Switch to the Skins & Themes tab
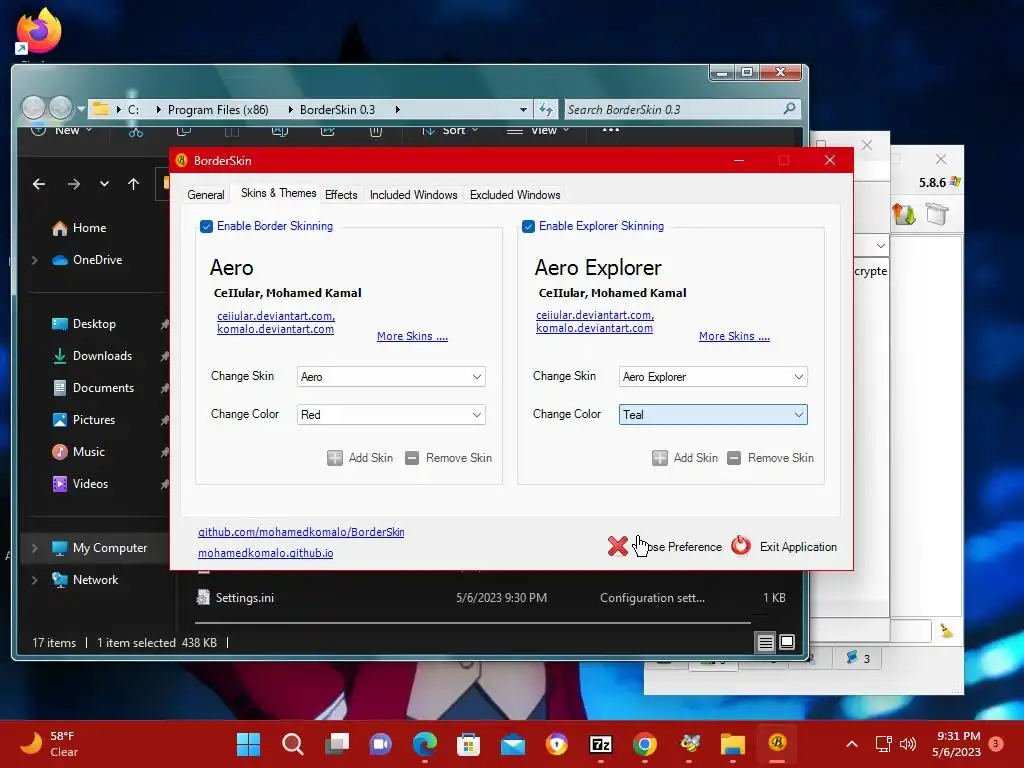This screenshot has height=768, width=1024. tap(278, 193)
